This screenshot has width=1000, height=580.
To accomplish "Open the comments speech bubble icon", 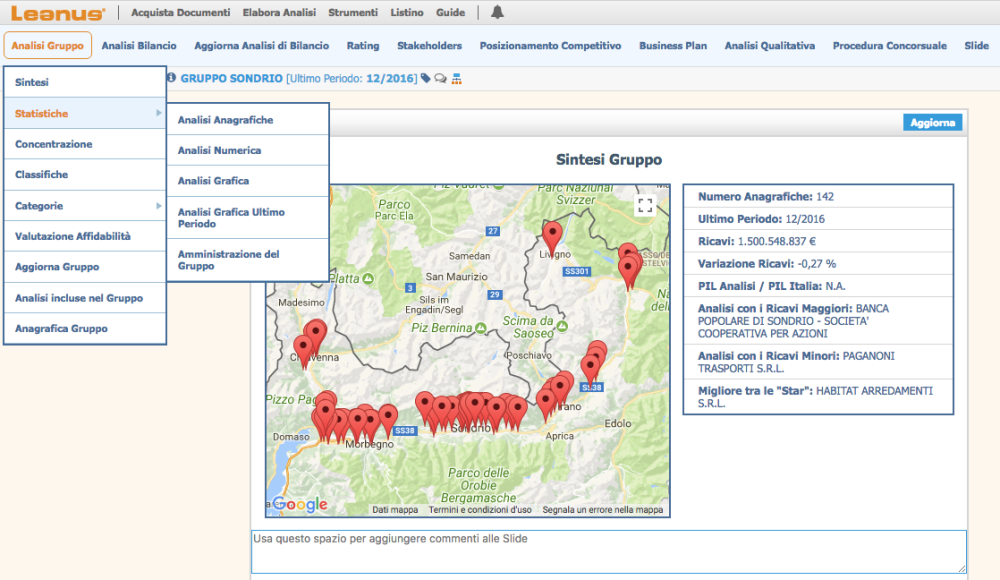I will coord(441,78).
